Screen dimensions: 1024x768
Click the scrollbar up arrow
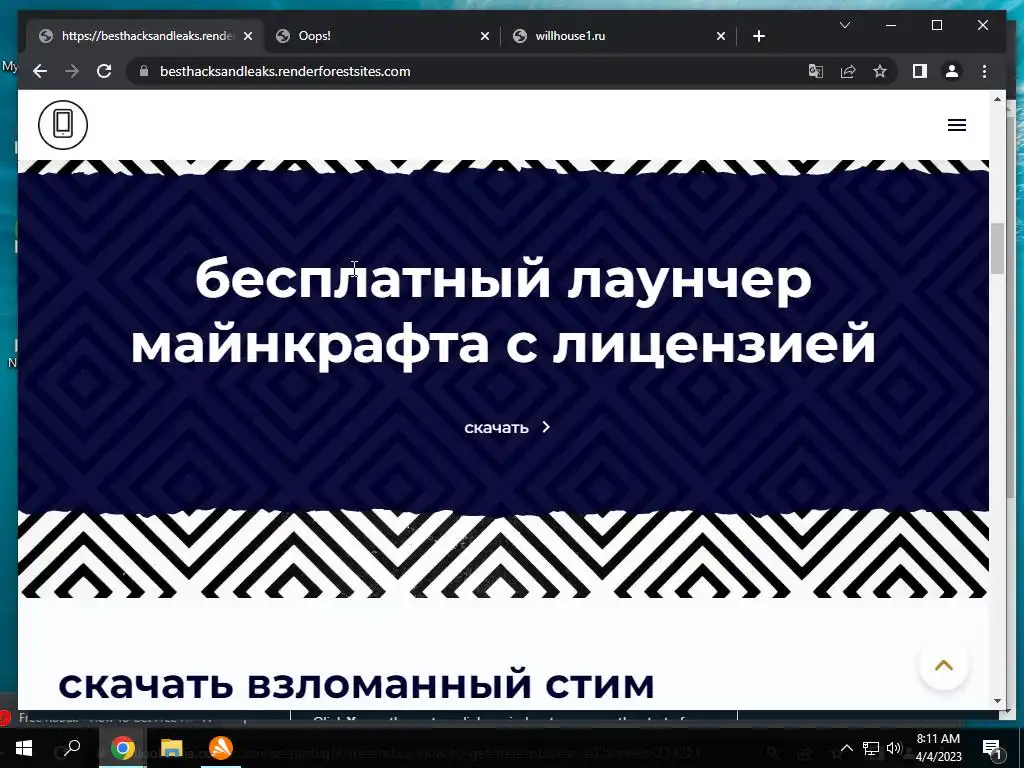click(997, 99)
